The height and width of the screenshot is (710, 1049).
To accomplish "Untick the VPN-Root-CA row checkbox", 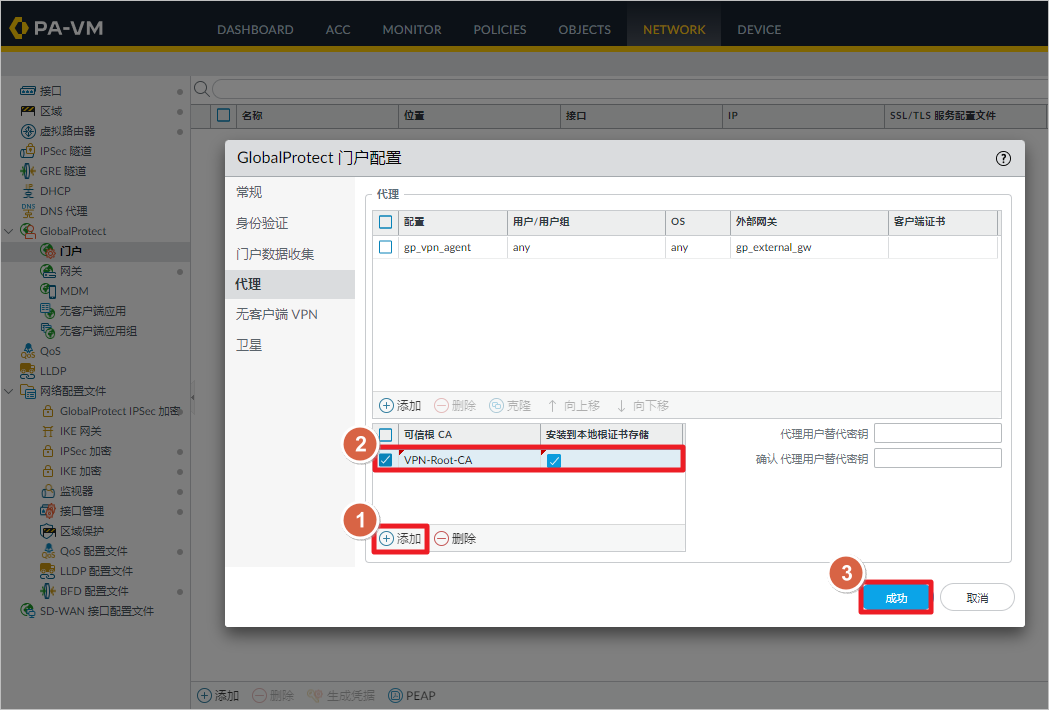I will [x=385, y=460].
